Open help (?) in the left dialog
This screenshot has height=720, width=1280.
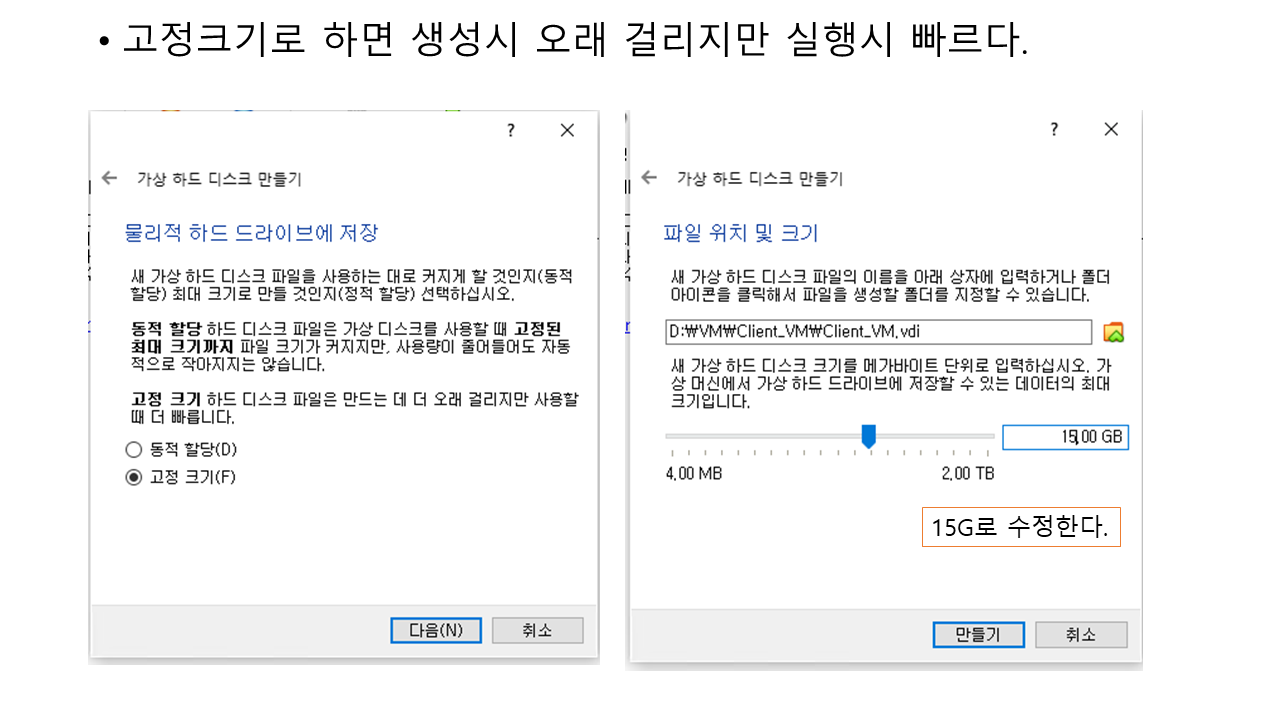pos(510,130)
